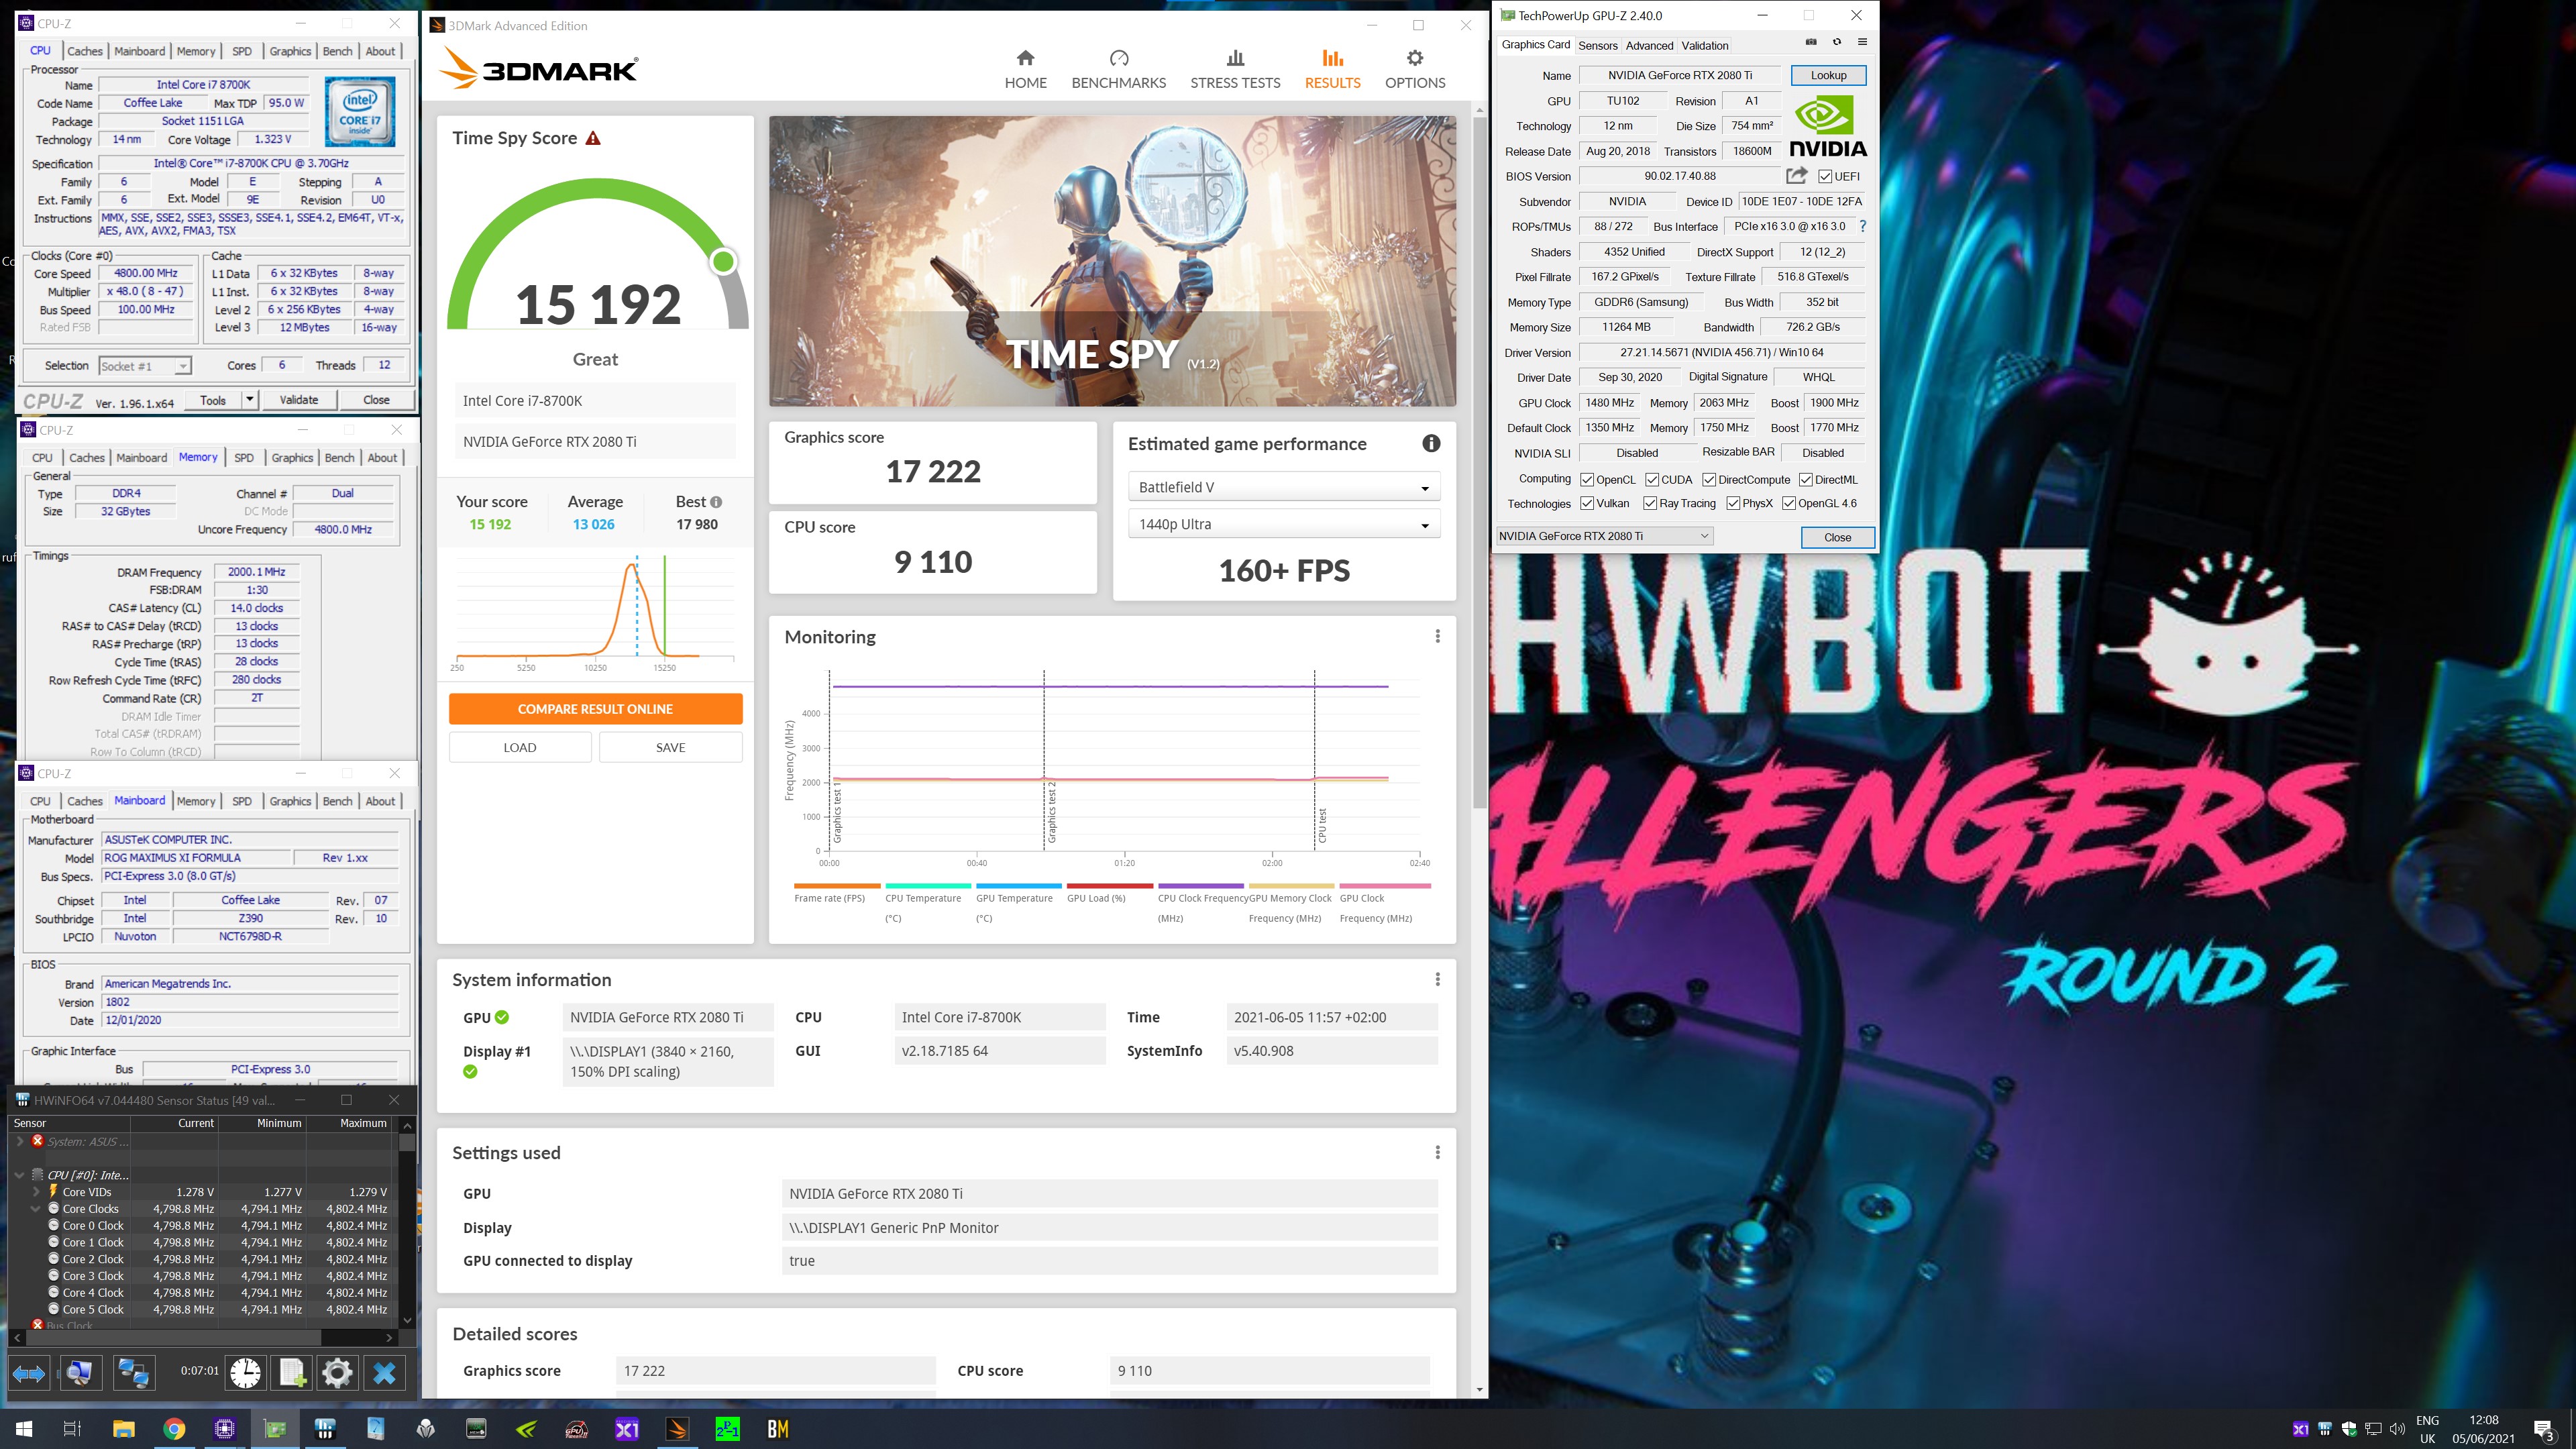Click the SAVE button in 3DMark
Screen dimensions: 2576x1449
(x=671, y=747)
